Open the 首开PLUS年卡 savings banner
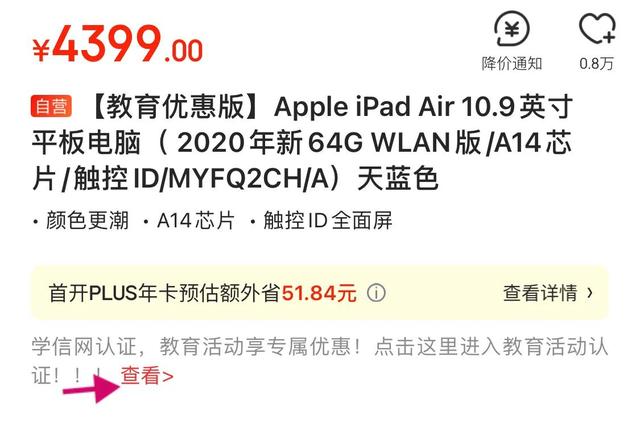640x424 pixels. (x=320, y=293)
